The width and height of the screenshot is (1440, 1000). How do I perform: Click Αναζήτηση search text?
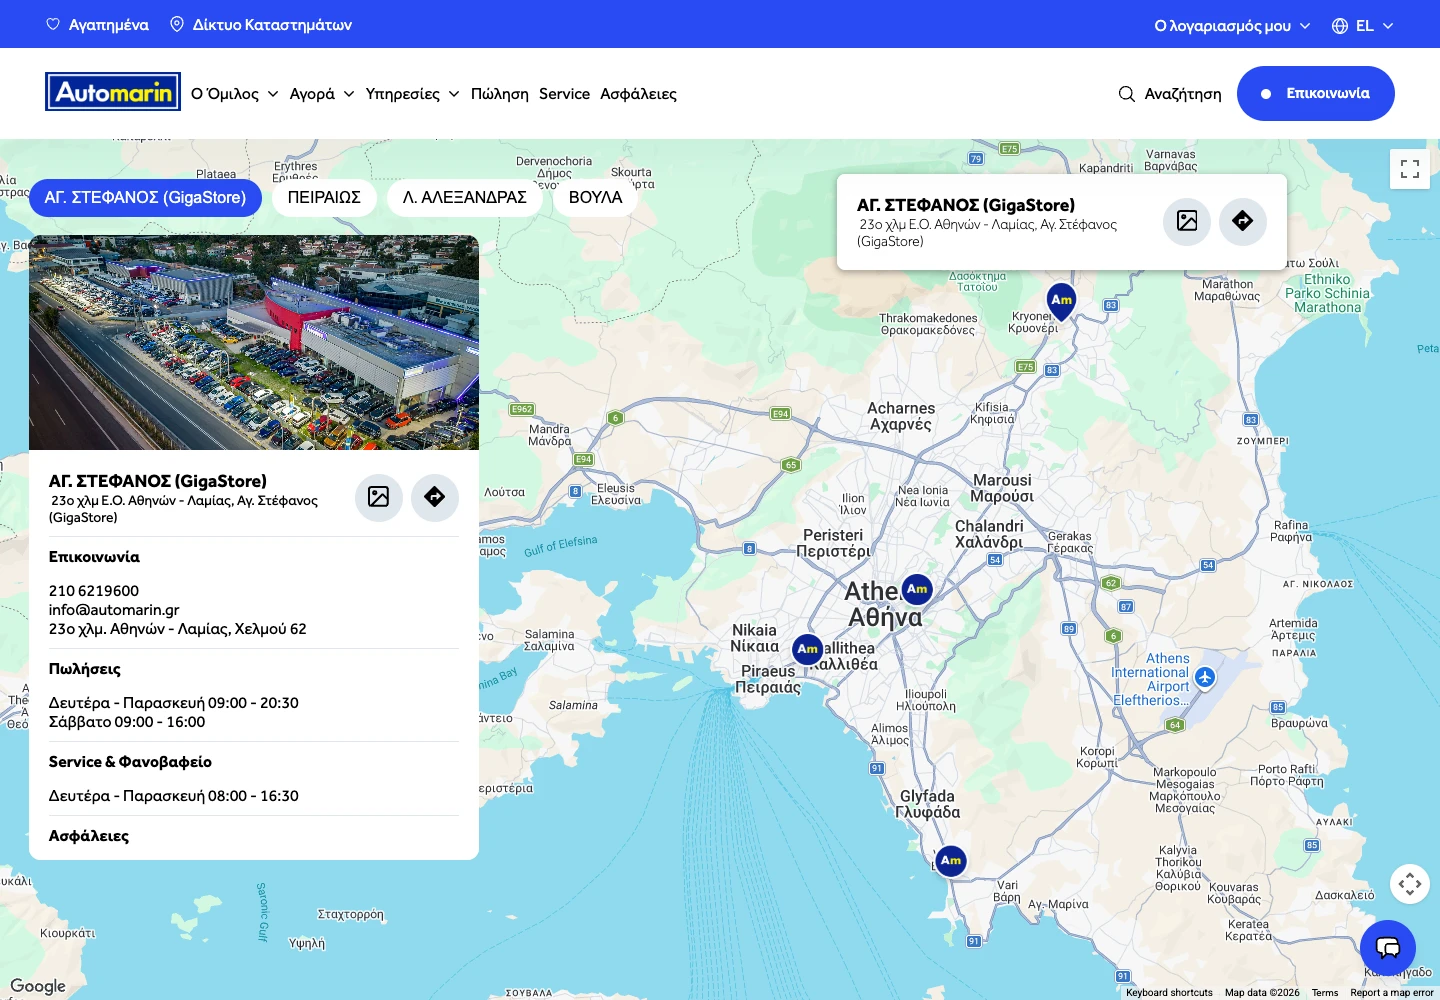(1183, 94)
